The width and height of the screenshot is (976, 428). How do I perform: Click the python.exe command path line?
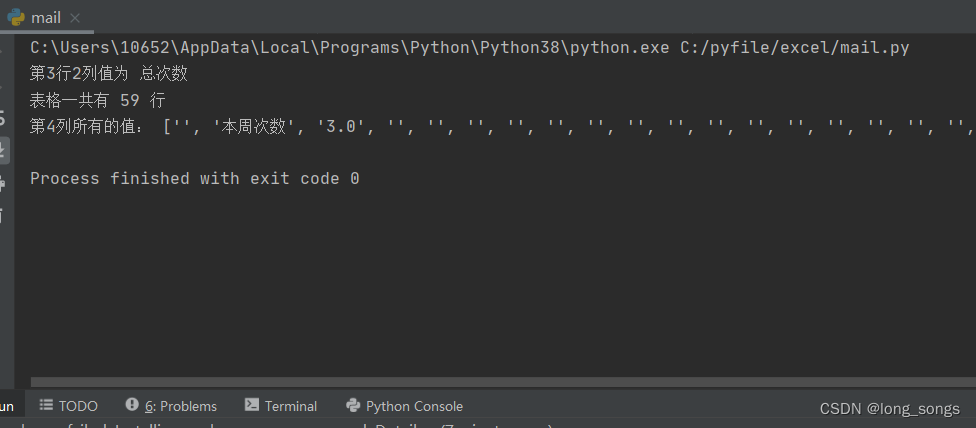coord(470,47)
